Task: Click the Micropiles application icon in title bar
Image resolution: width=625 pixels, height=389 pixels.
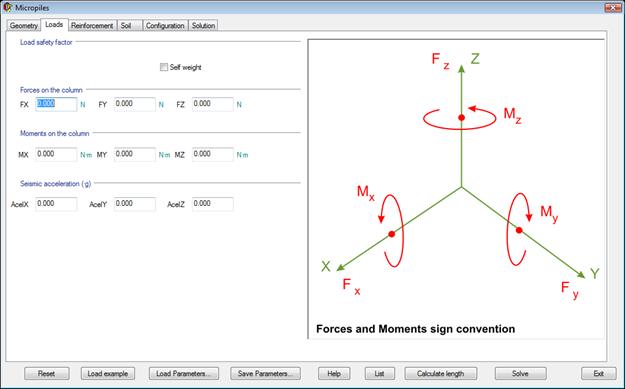Action: click(x=8, y=7)
